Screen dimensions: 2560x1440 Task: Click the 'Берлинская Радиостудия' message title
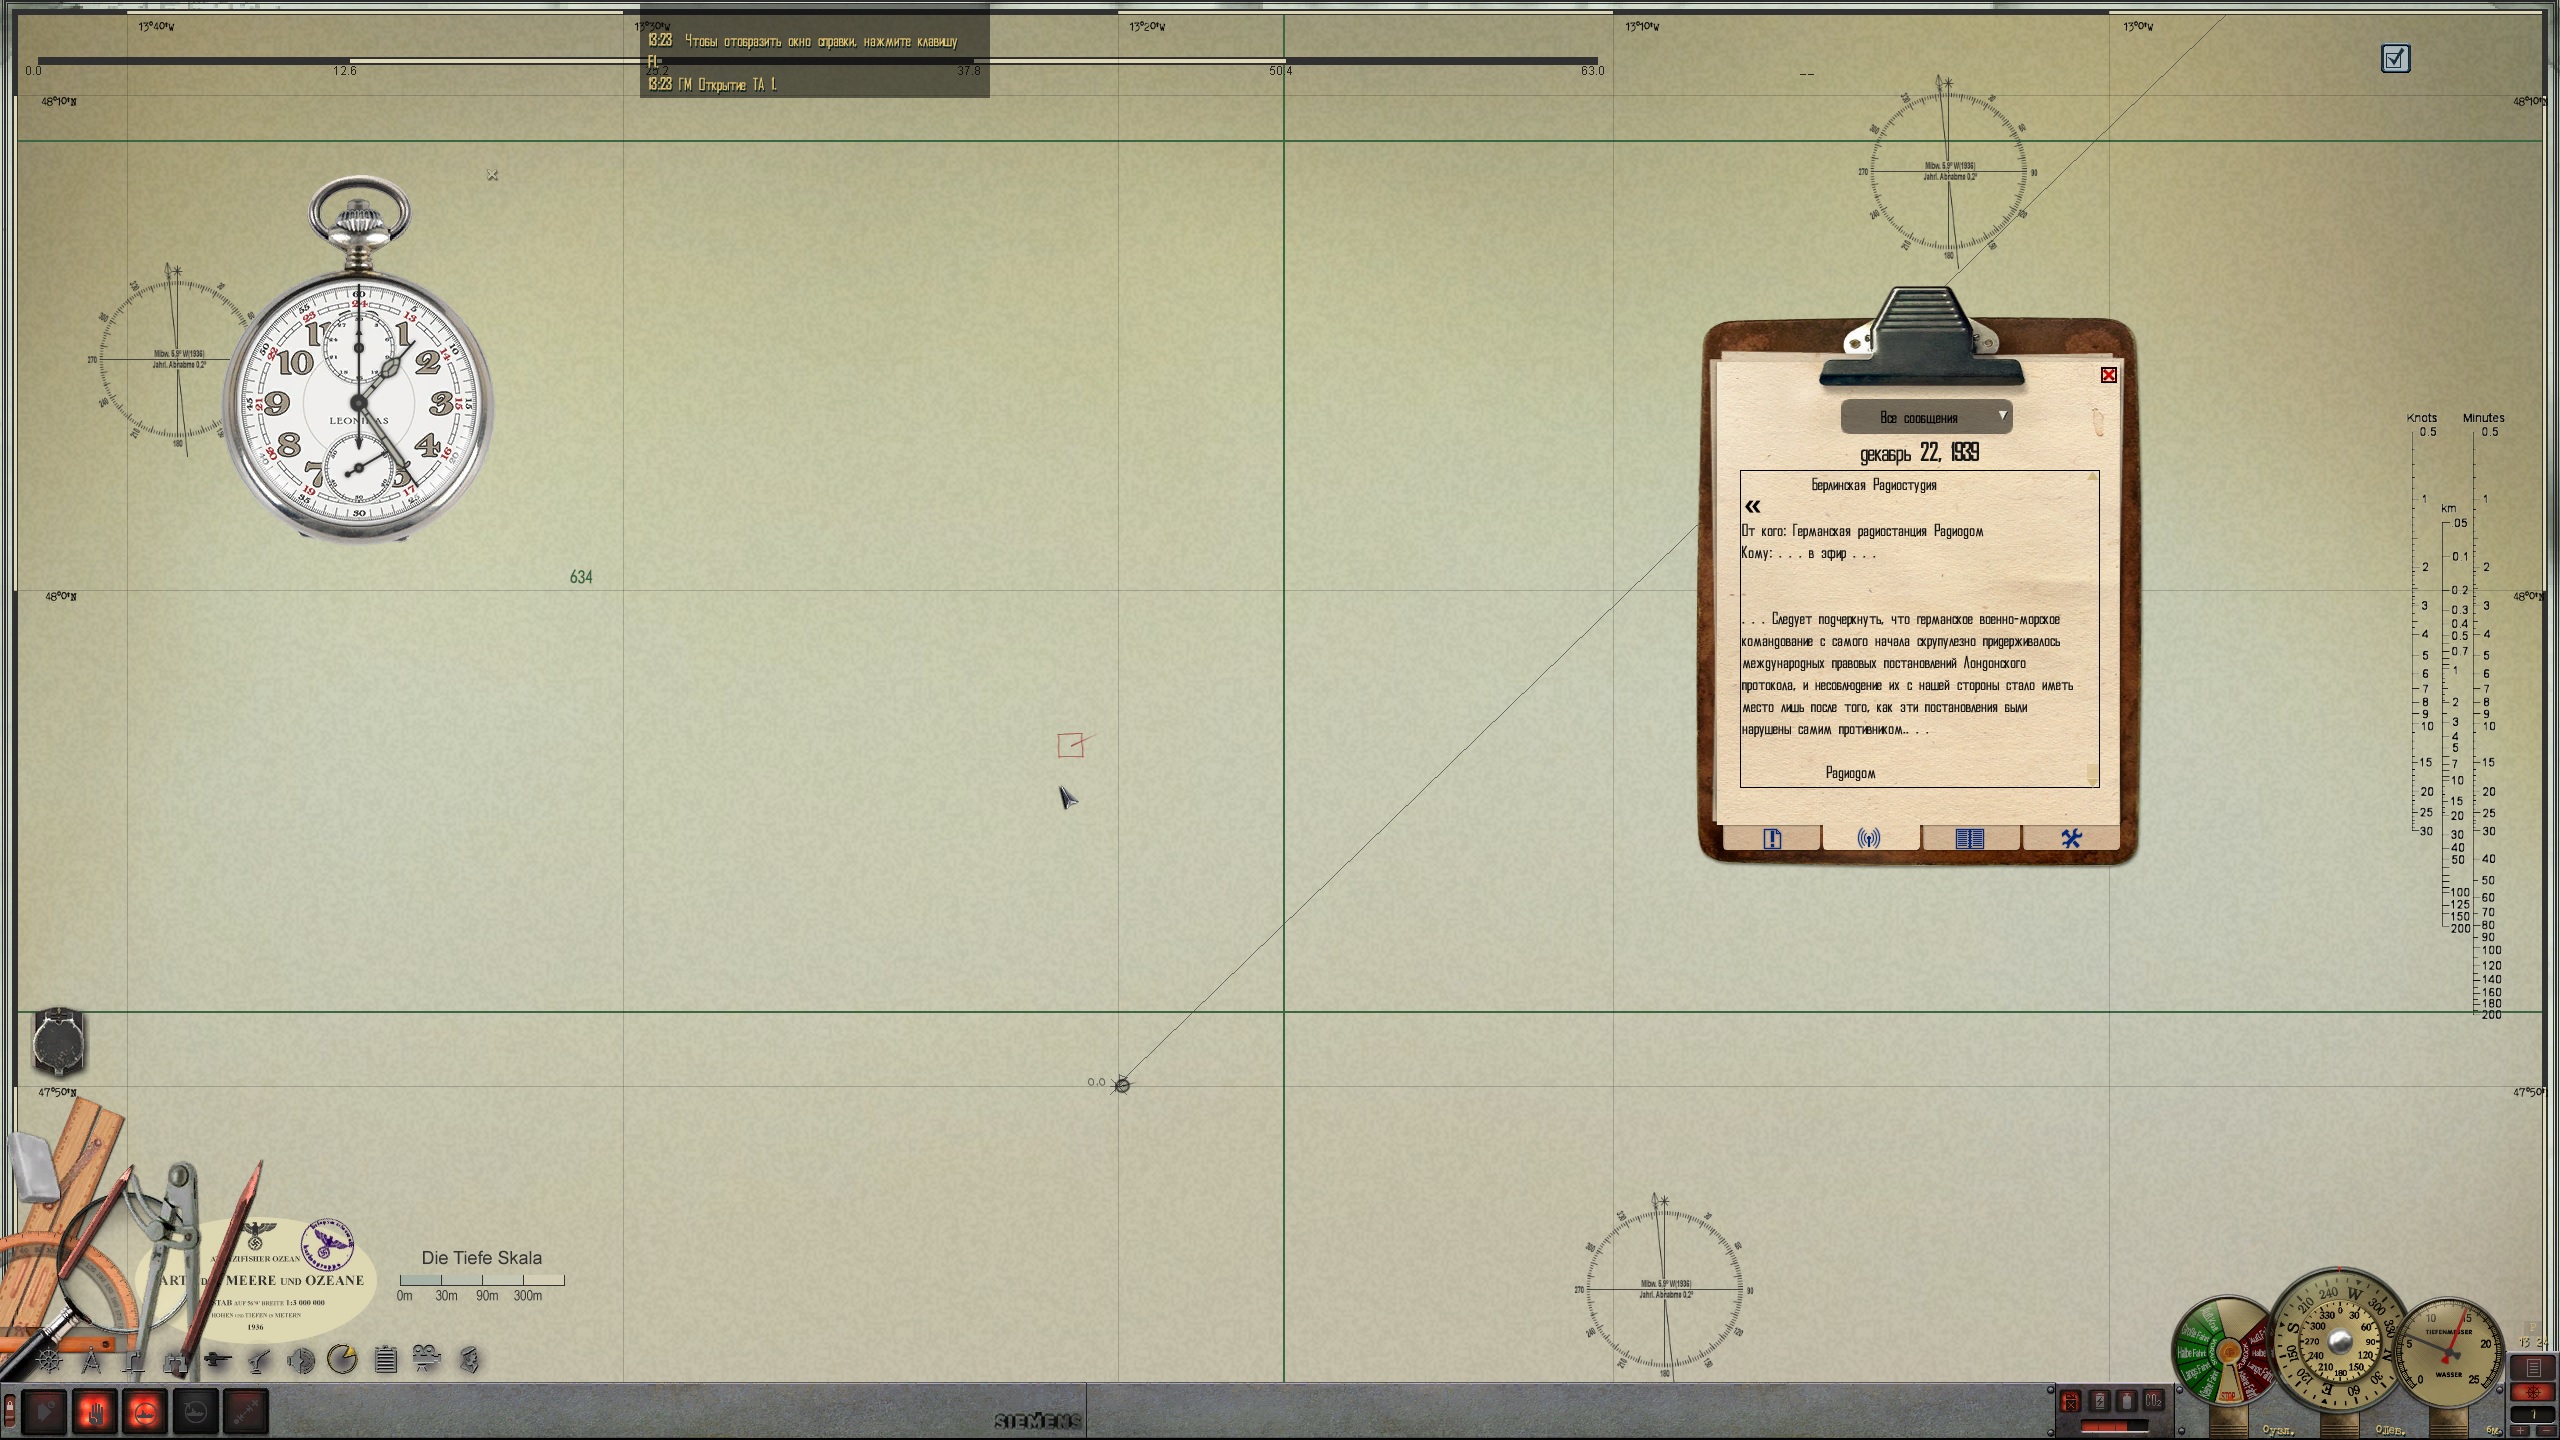coord(1874,485)
